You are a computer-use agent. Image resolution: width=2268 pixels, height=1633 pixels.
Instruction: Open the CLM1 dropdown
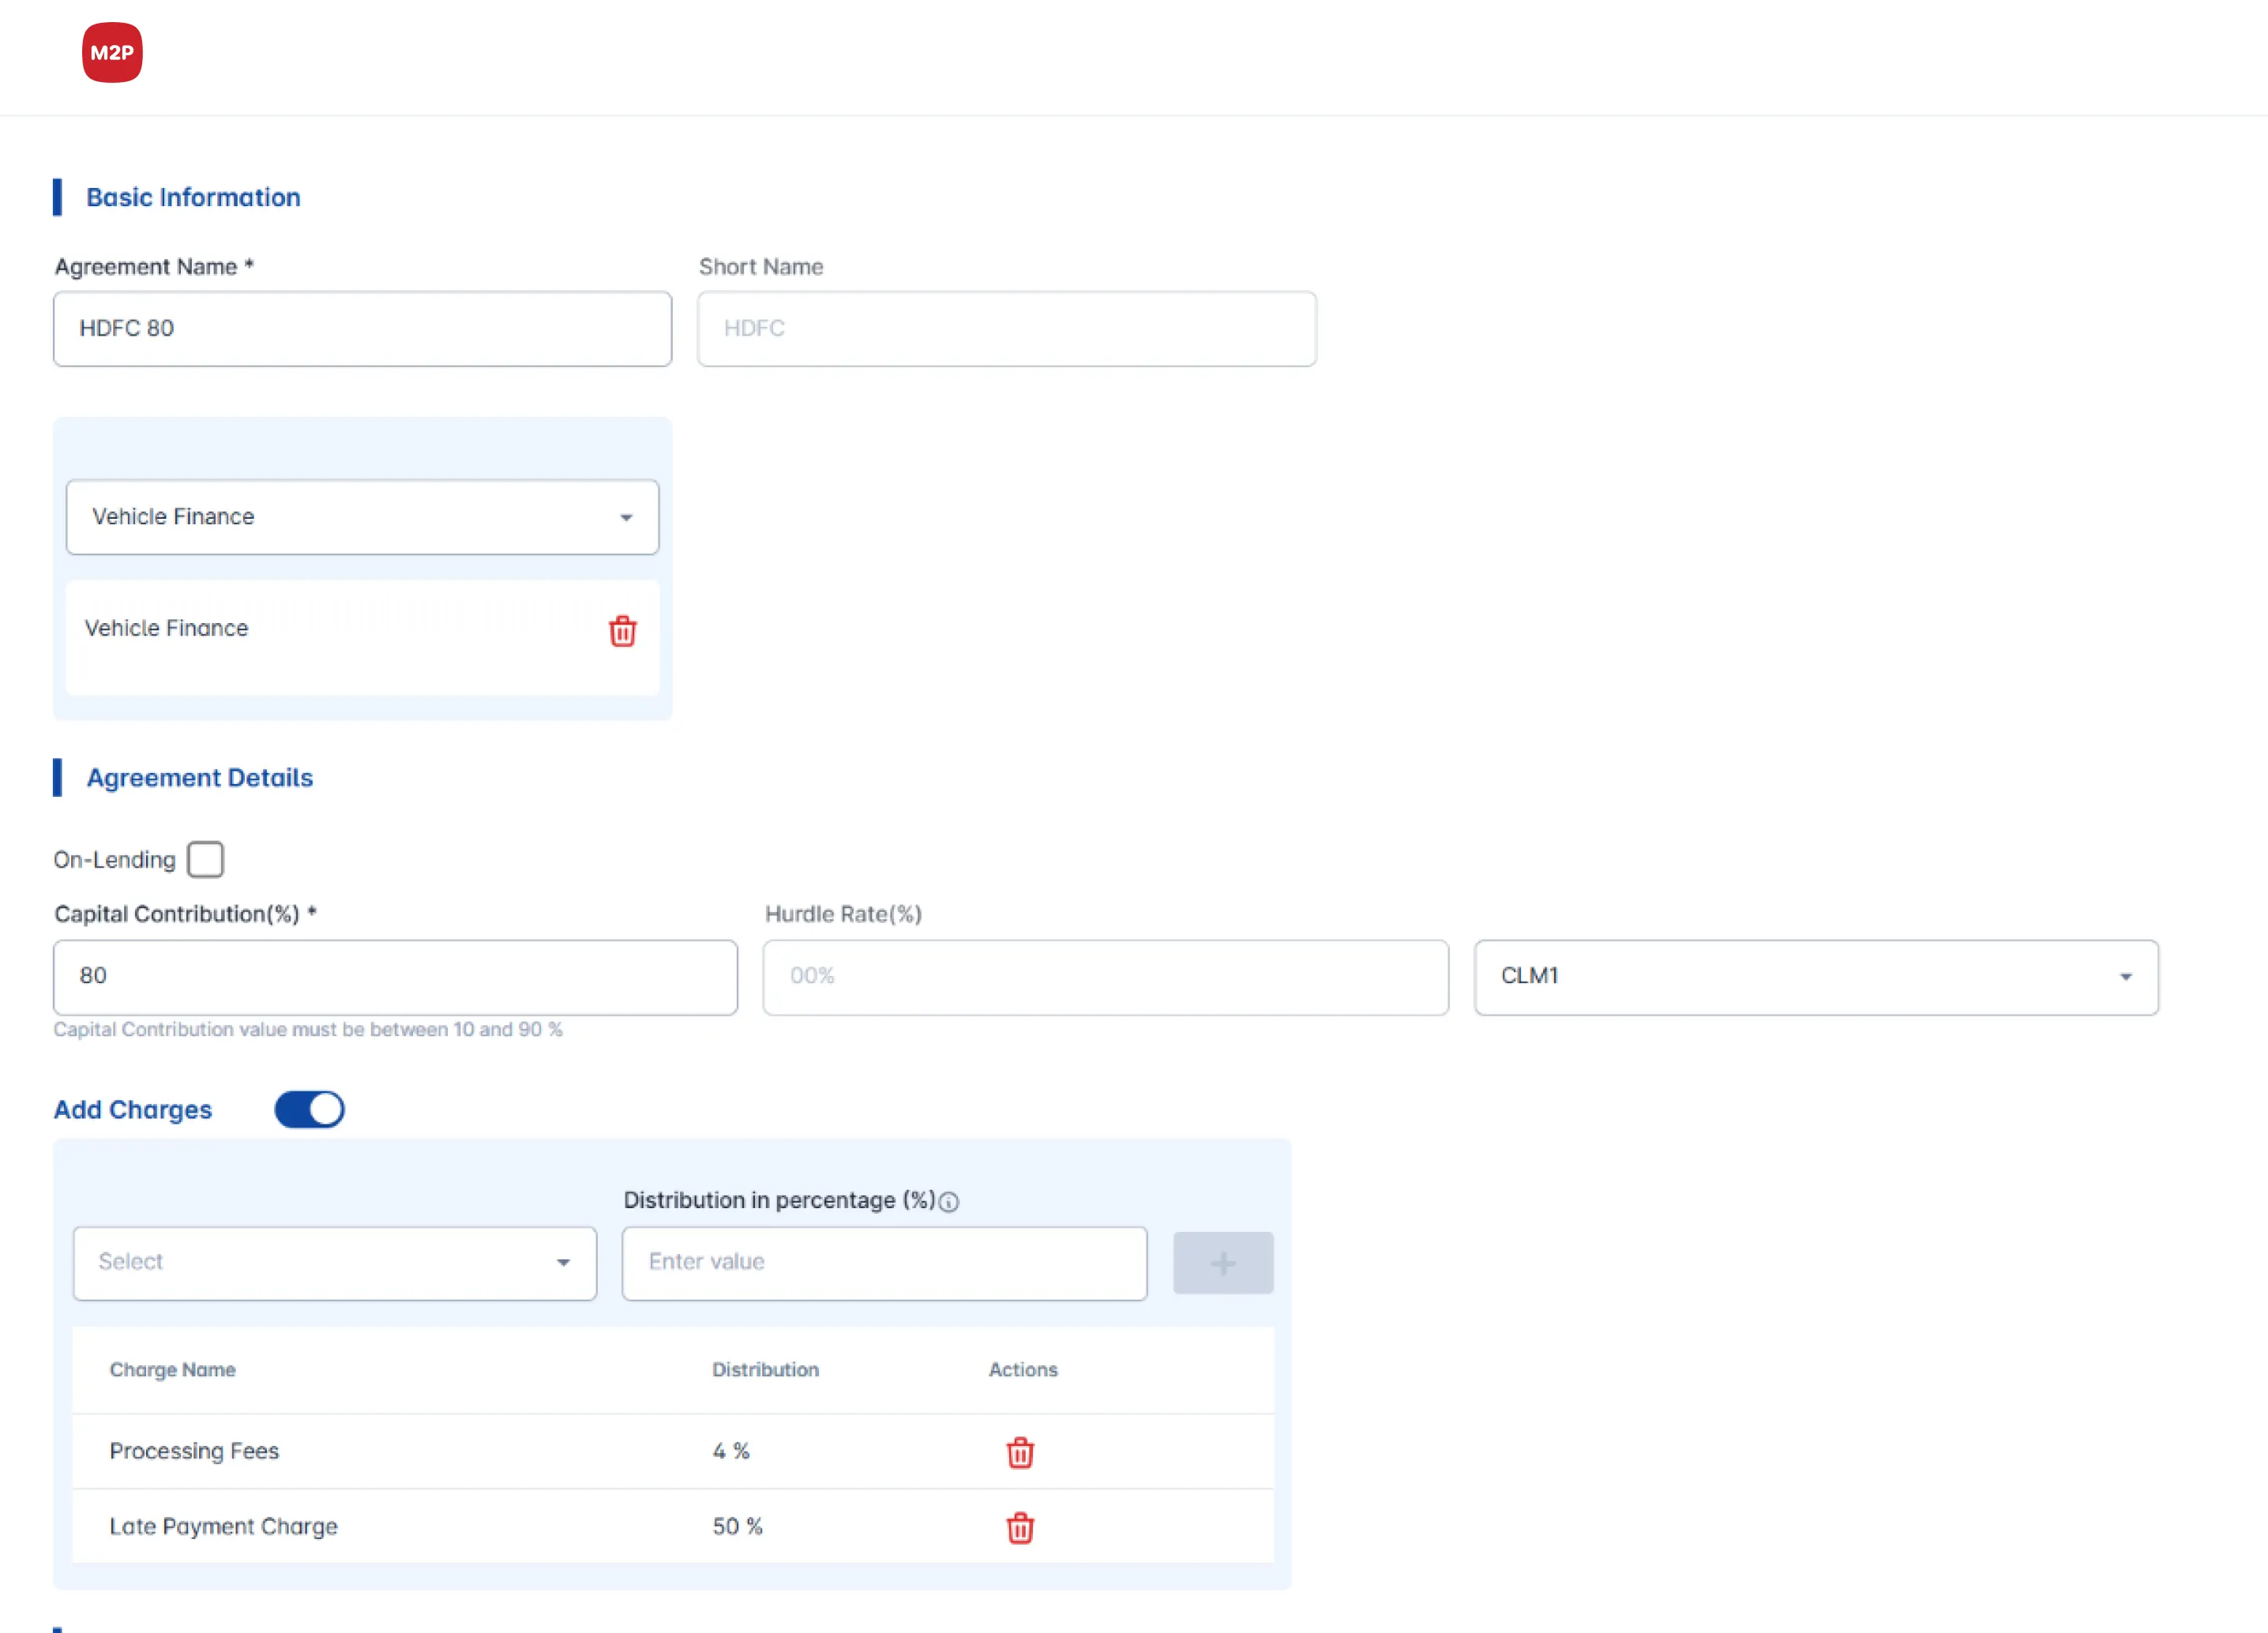coord(1816,977)
